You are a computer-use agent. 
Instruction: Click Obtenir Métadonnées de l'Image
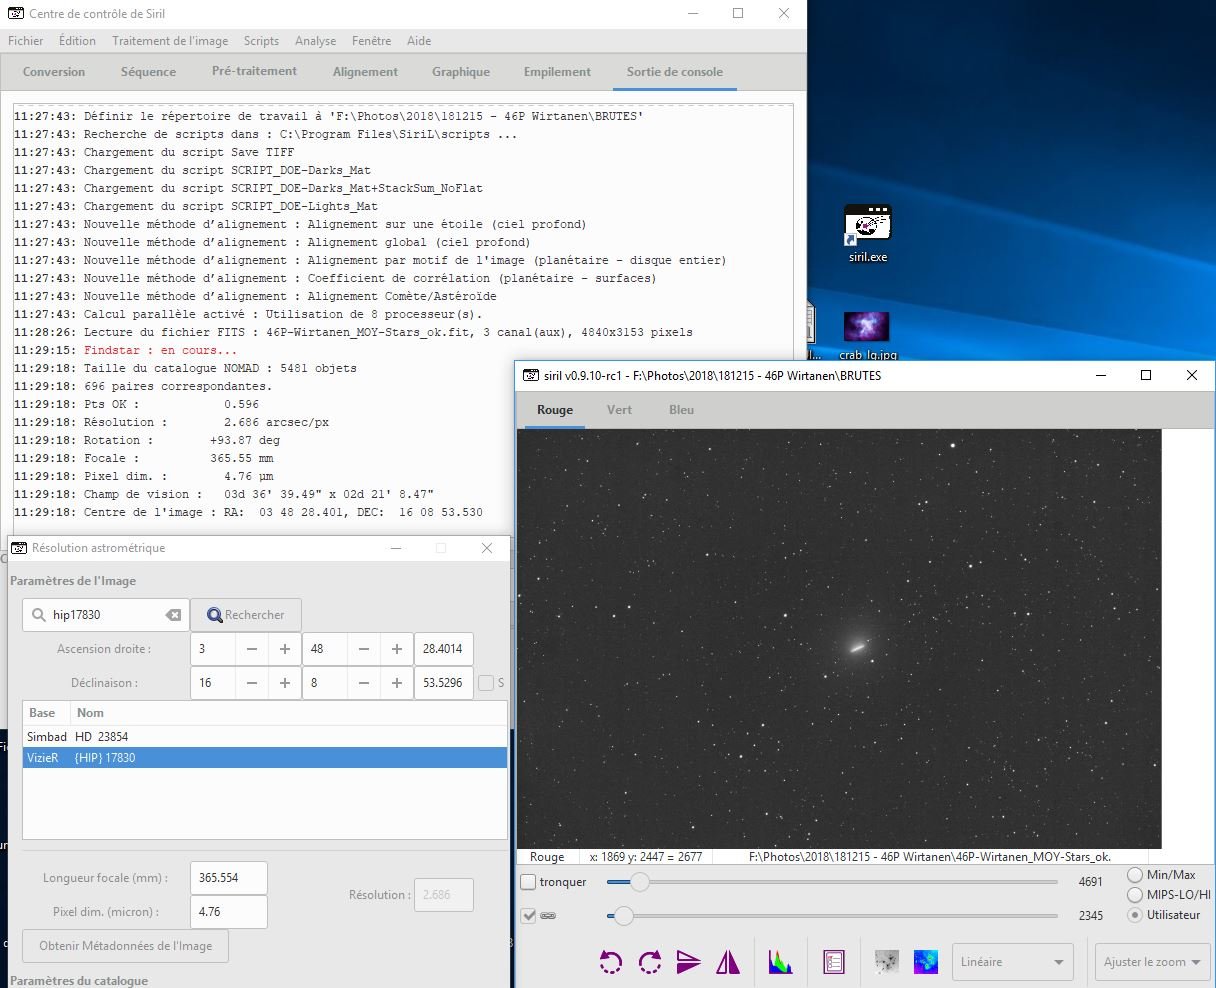[x=125, y=946]
